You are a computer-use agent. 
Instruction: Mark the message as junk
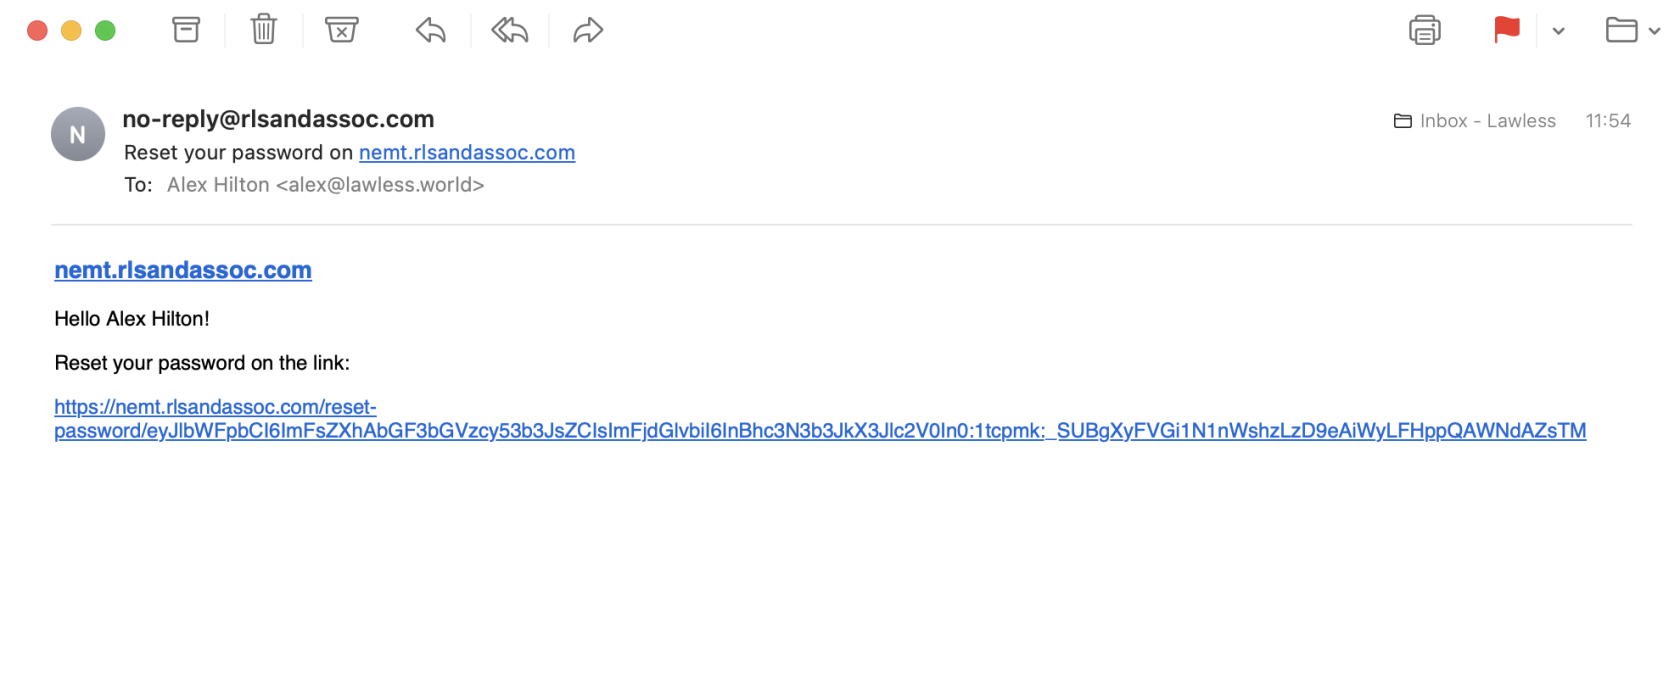[342, 30]
